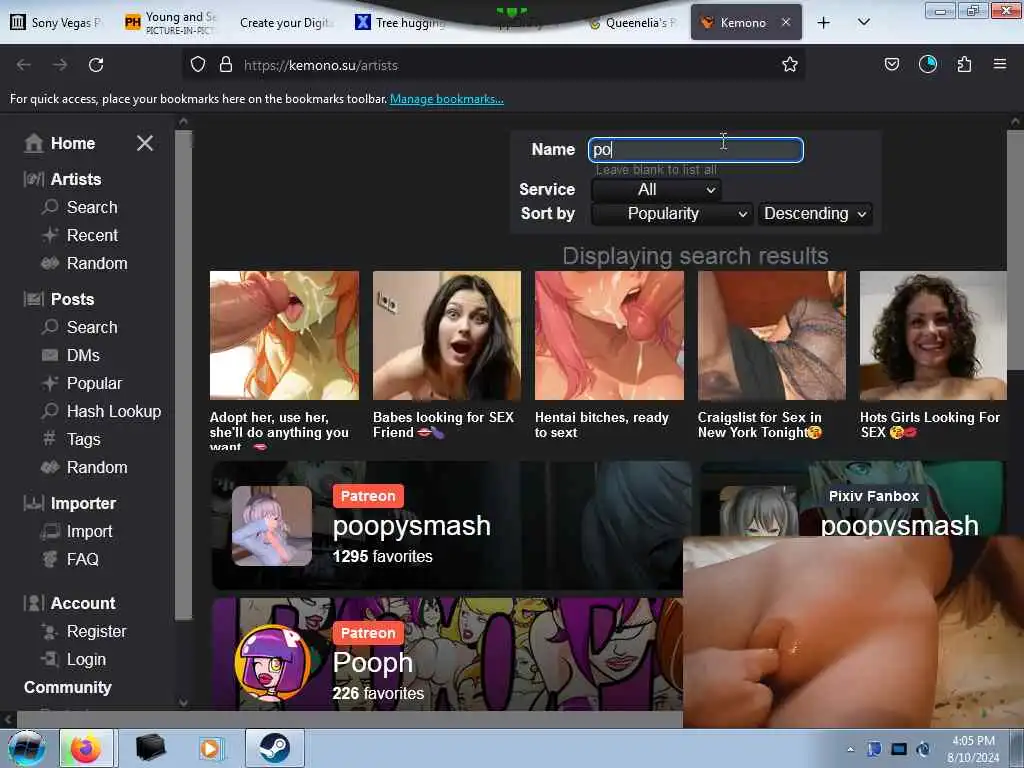Open the shield tracking protection icon
This screenshot has height=768, width=1024.
pos(198,65)
